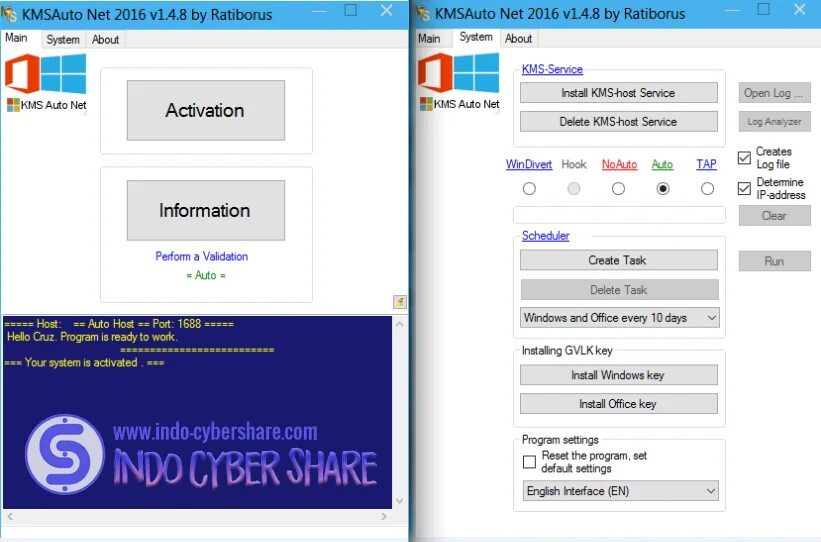Click Install KMS-host Service button
This screenshot has width=821, height=542.
tap(618, 93)
